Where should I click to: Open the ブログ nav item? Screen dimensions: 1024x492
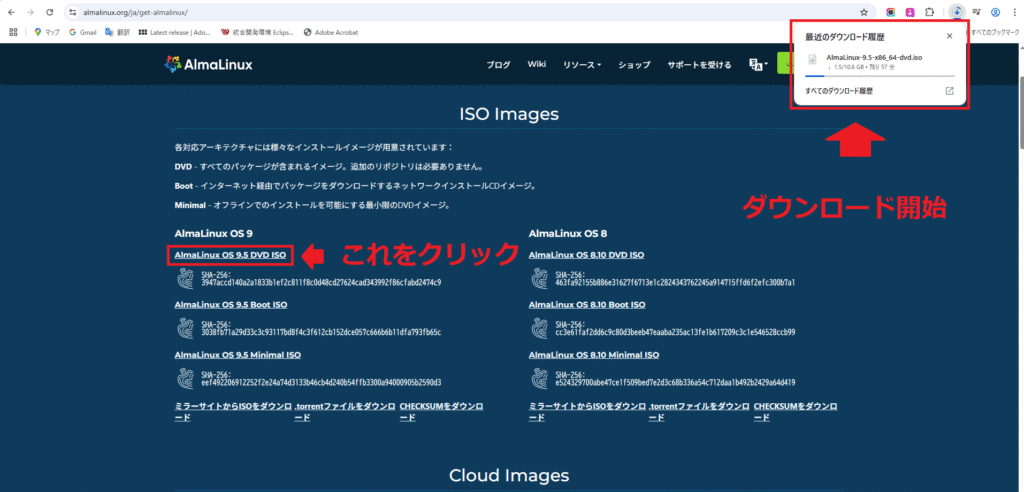coord(498,65)
